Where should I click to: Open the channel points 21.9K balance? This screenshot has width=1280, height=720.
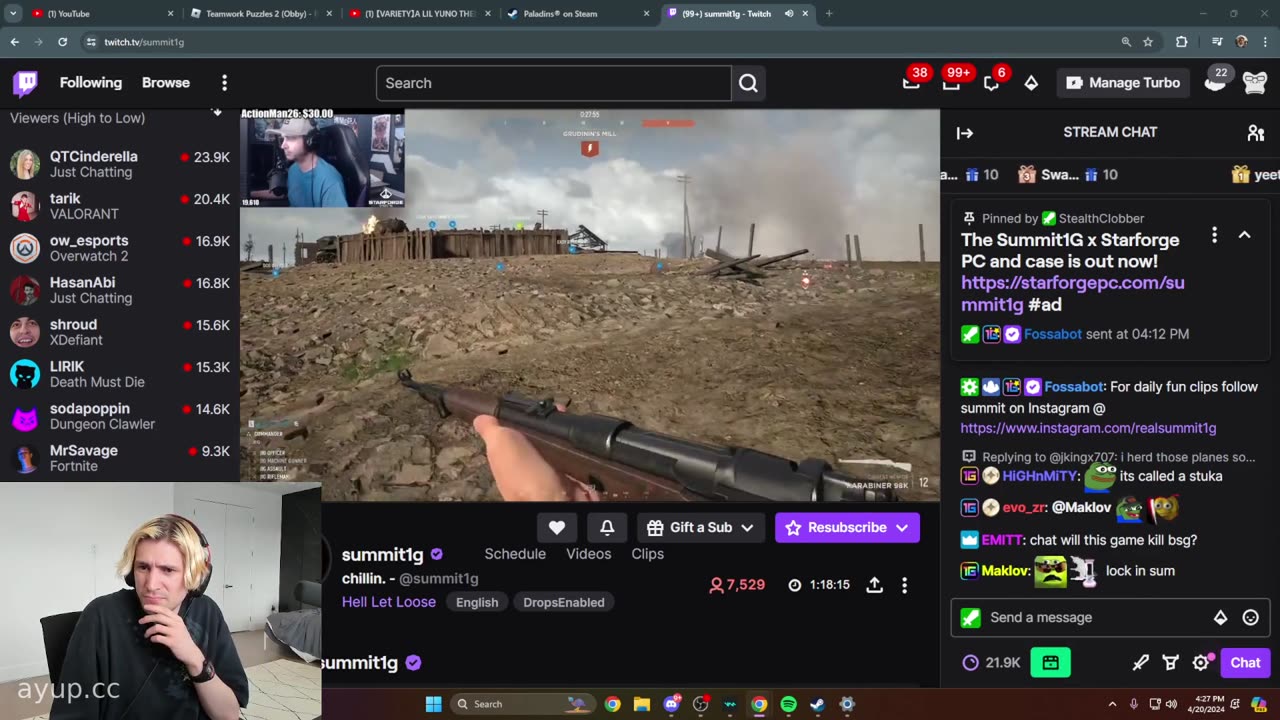pyautogui.click(x=991, y=662)
